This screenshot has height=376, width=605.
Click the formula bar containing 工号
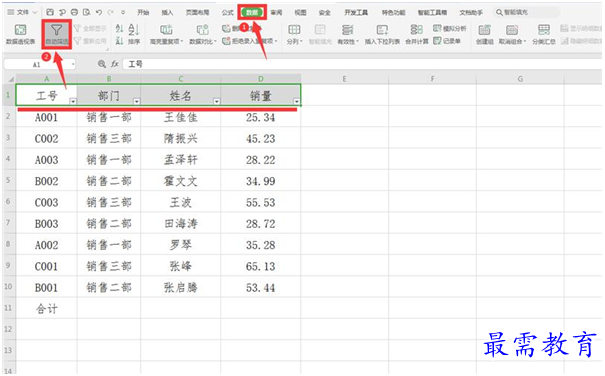pyautogui.click(x=361, y=64)
